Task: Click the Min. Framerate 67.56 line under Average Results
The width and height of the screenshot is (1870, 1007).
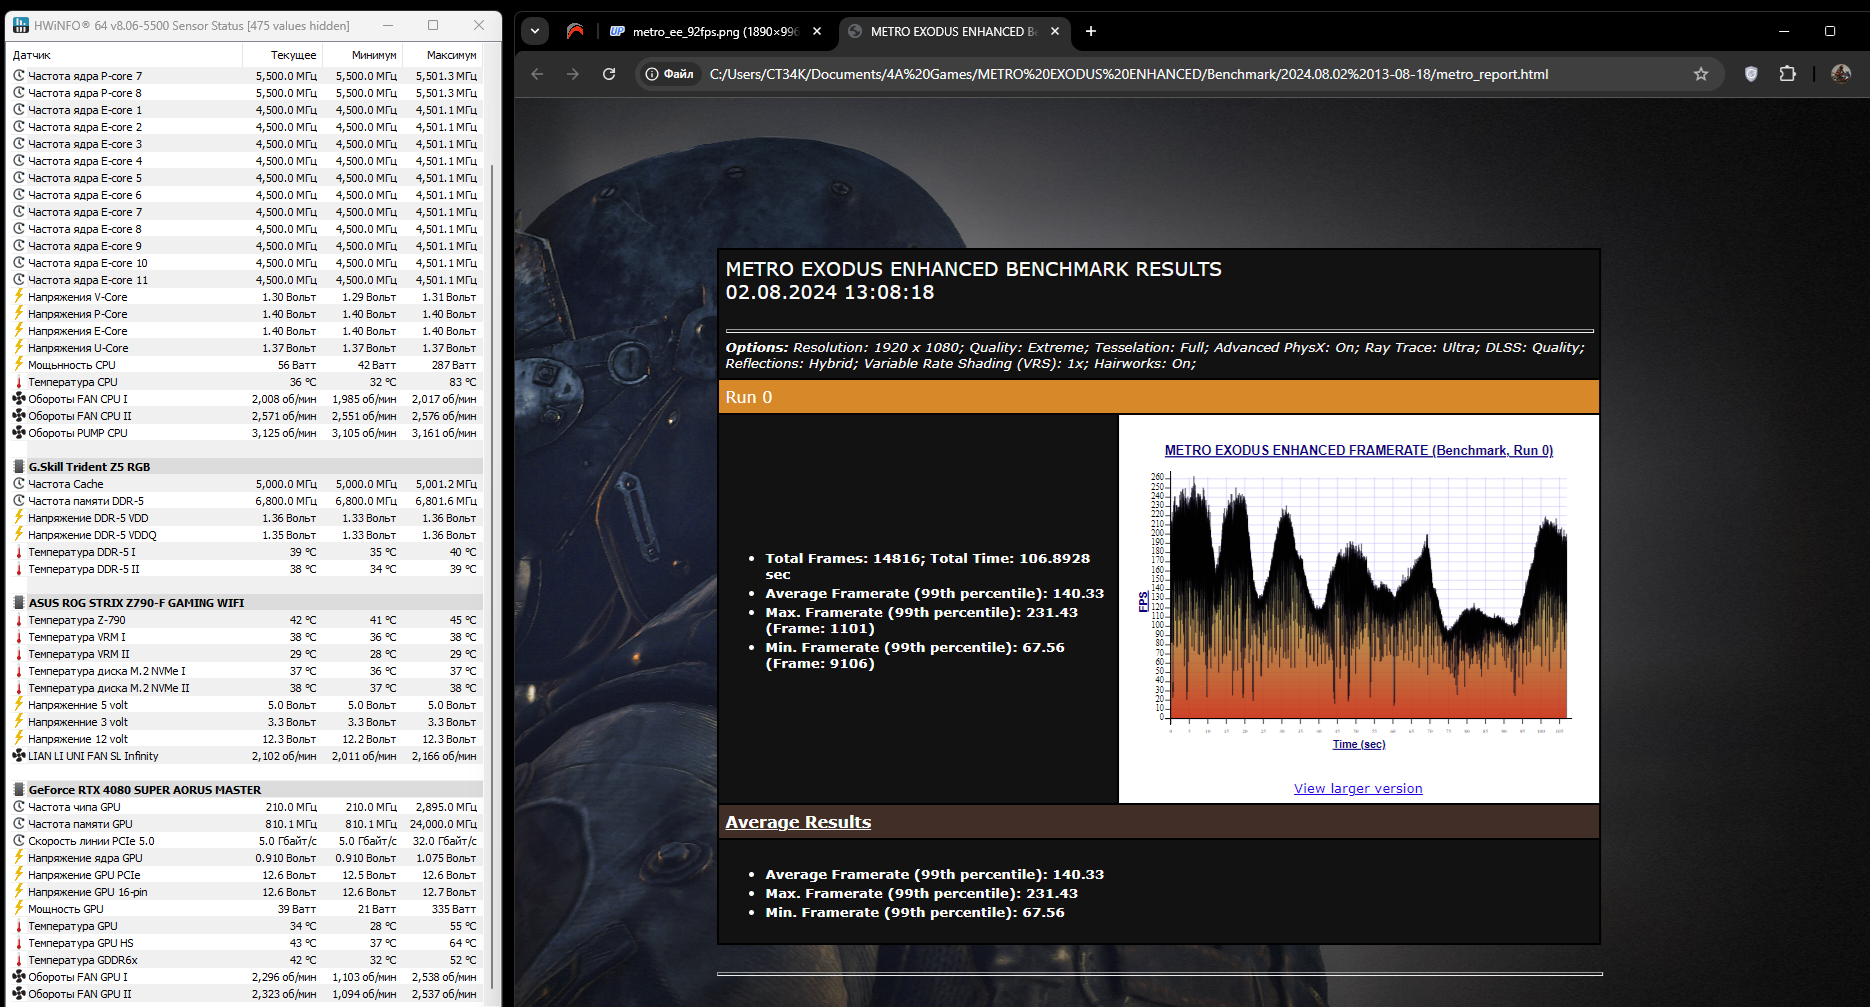Action: pyautogui.click(x=915, y=912)
